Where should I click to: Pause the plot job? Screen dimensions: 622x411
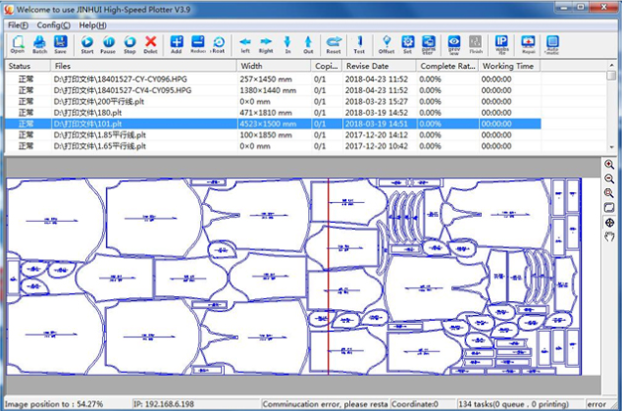(108, 44)
